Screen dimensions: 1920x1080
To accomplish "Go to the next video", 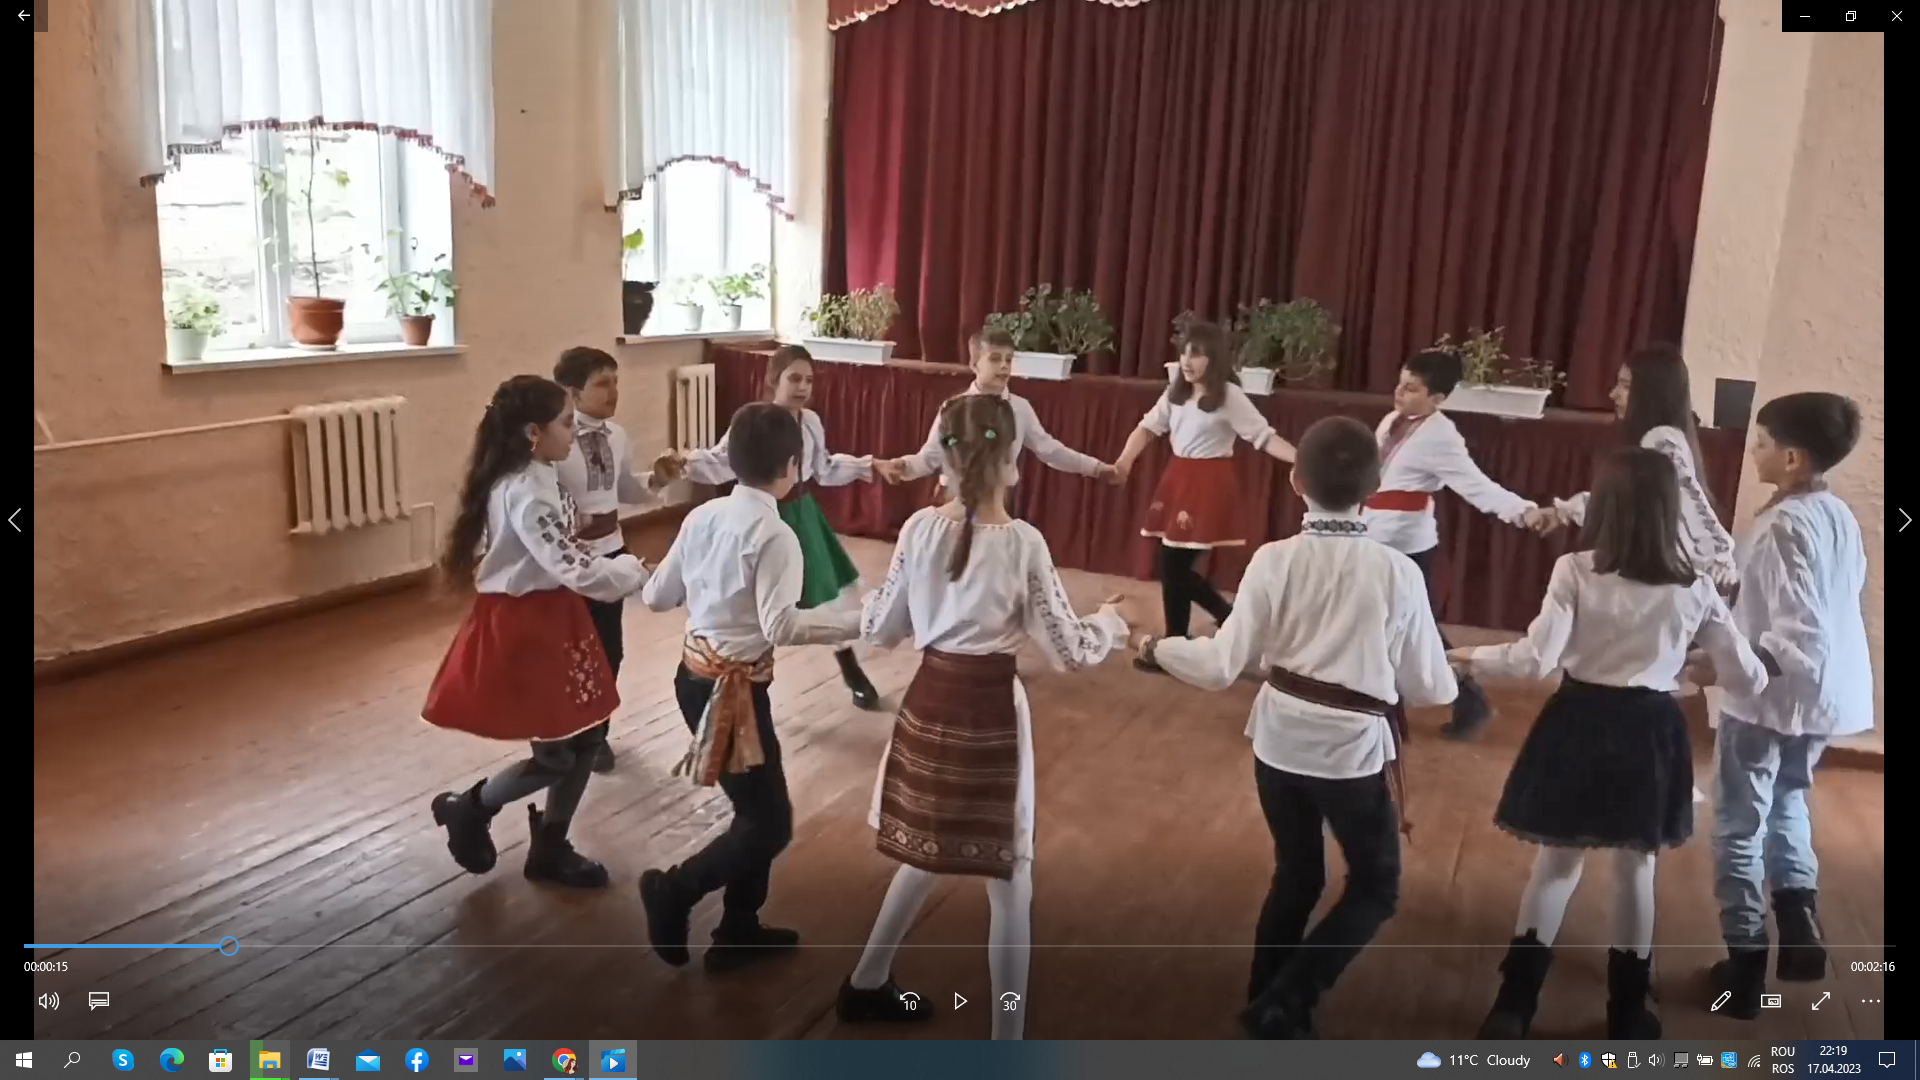I will pos(1905,520).
